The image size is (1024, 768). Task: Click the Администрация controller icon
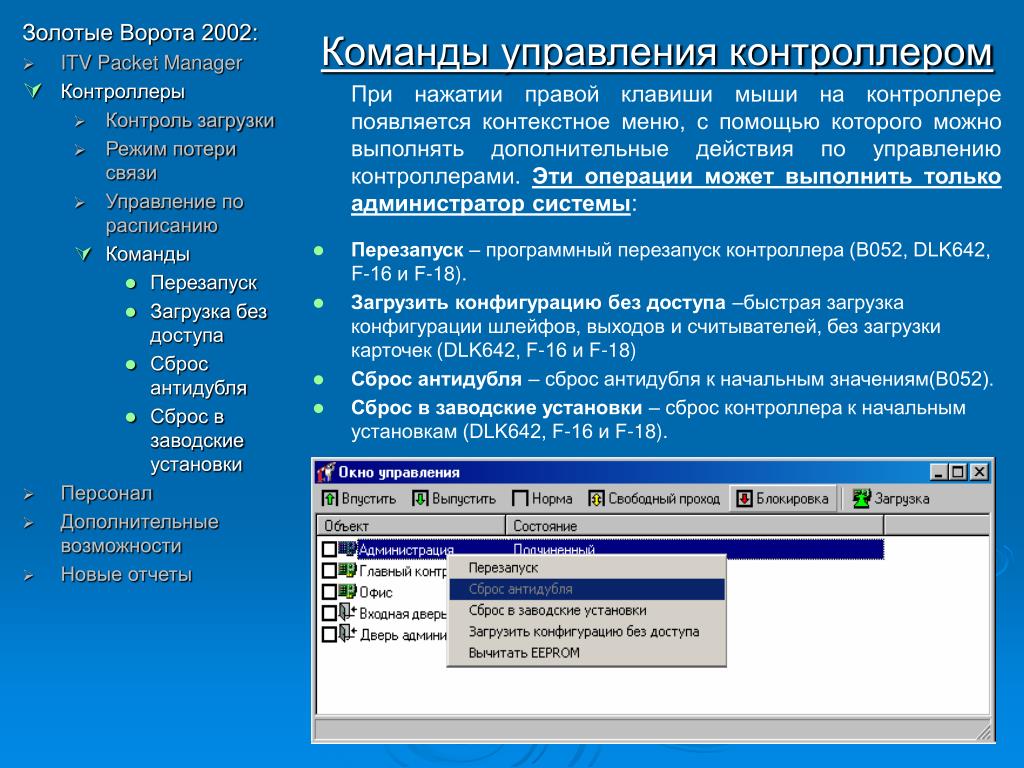click(x=347, y=549)
